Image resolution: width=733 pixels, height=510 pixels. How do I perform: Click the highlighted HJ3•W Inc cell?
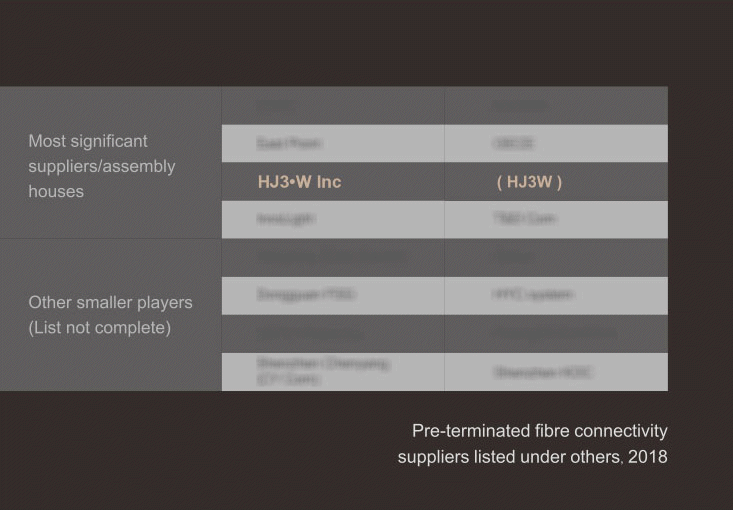click(299, 182)
